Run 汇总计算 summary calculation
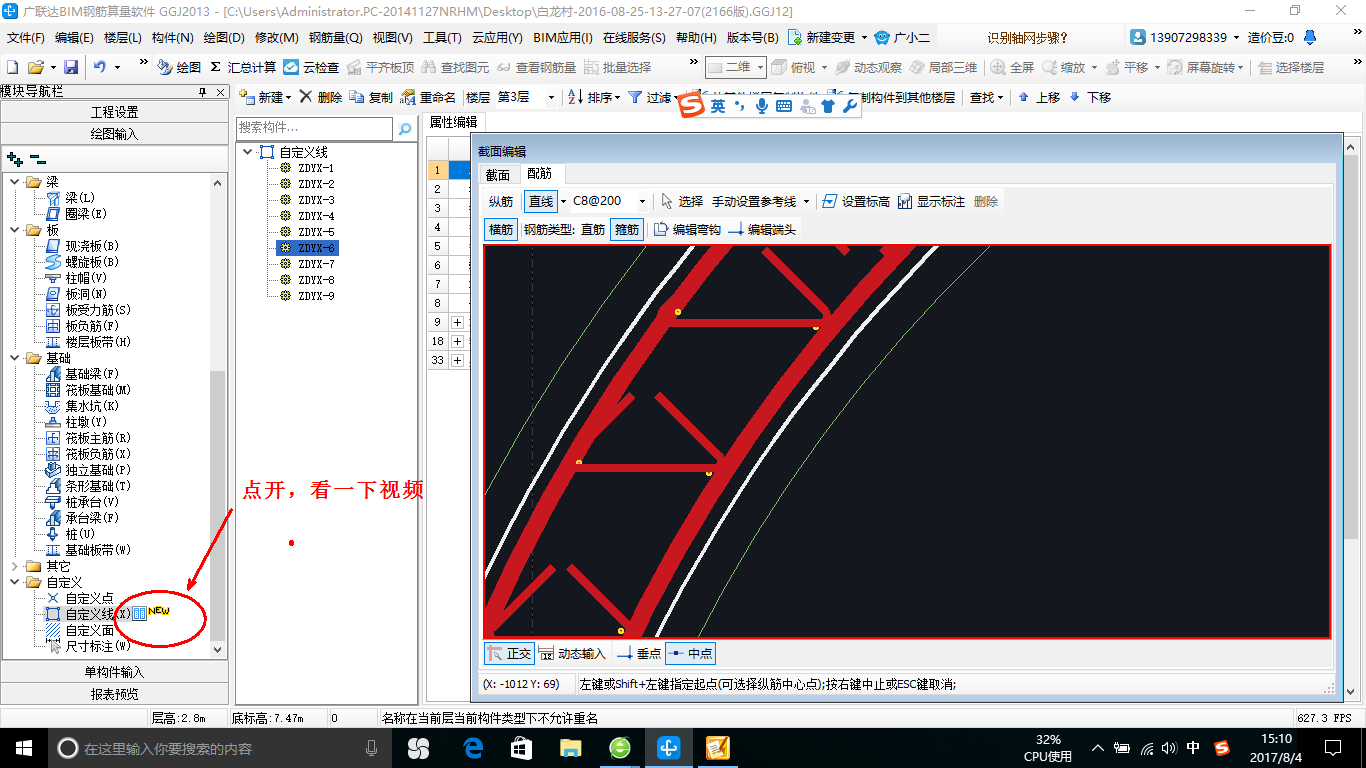Image resolution: width=1366 pixels, height=768 pixels. pos(243,67)
